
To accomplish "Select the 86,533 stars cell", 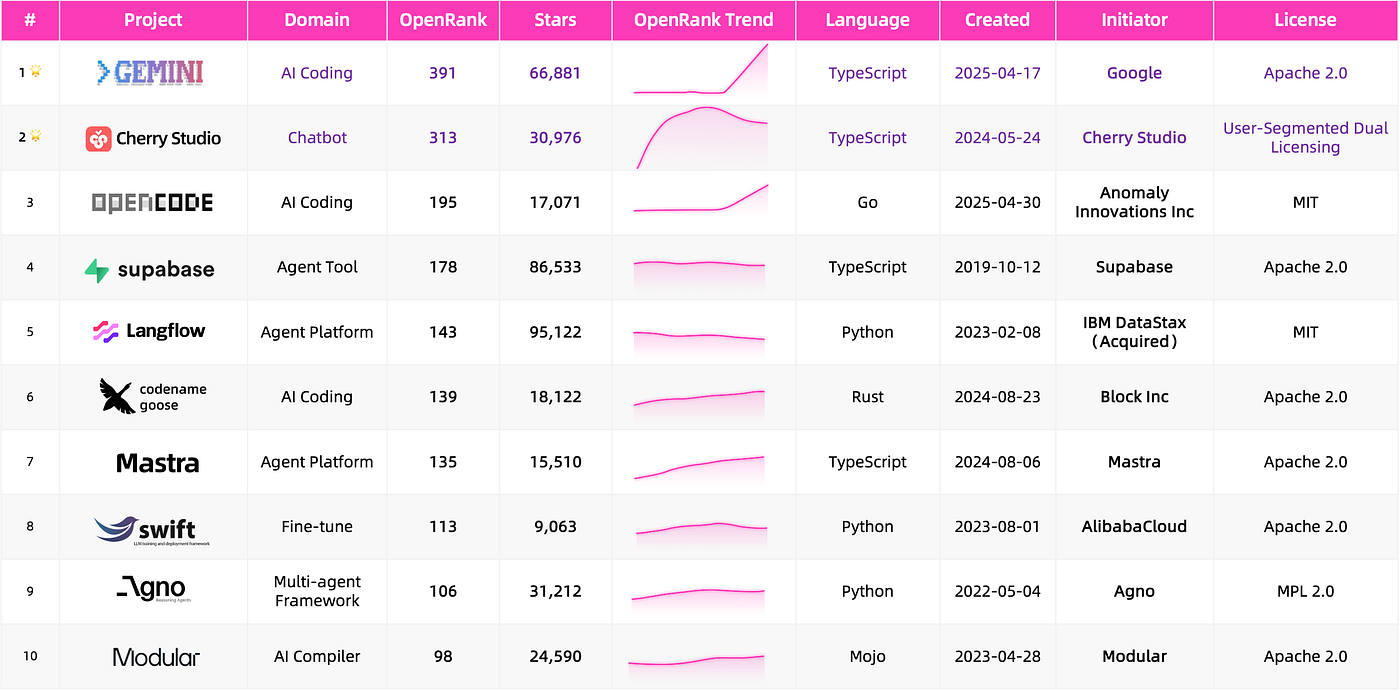I will pos(555,267).
